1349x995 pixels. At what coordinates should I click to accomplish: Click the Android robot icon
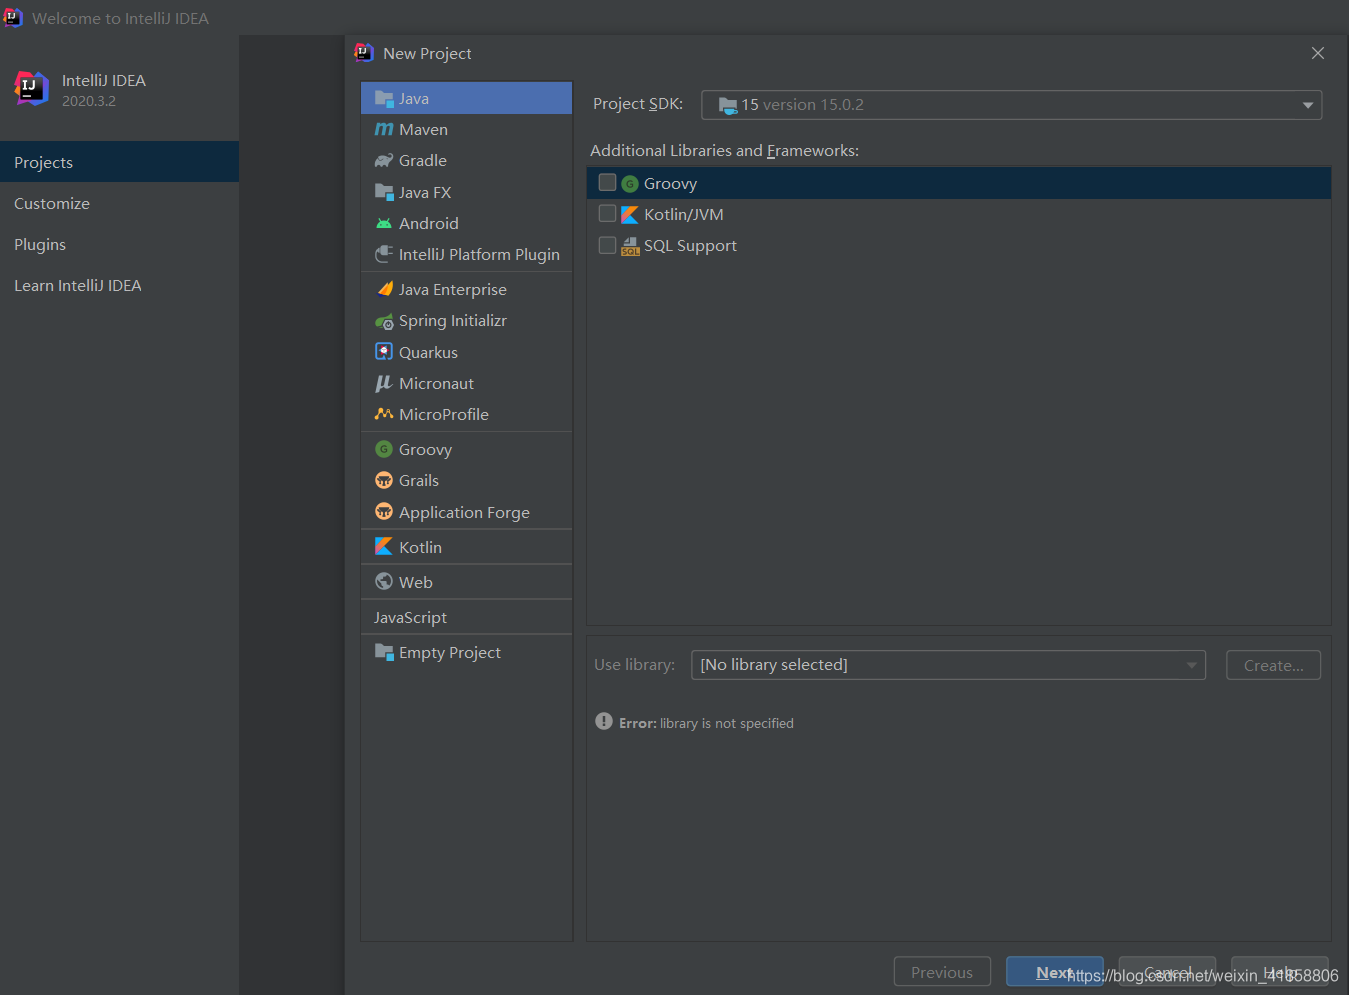384,223
